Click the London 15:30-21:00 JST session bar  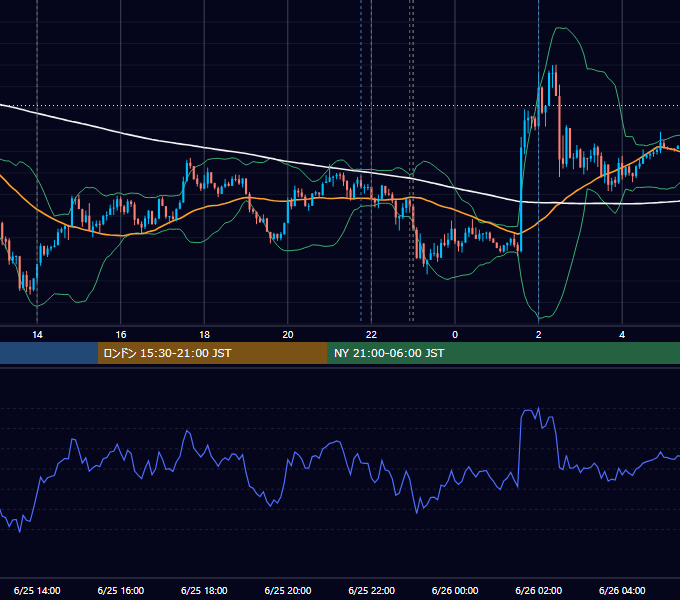[212, 353]
